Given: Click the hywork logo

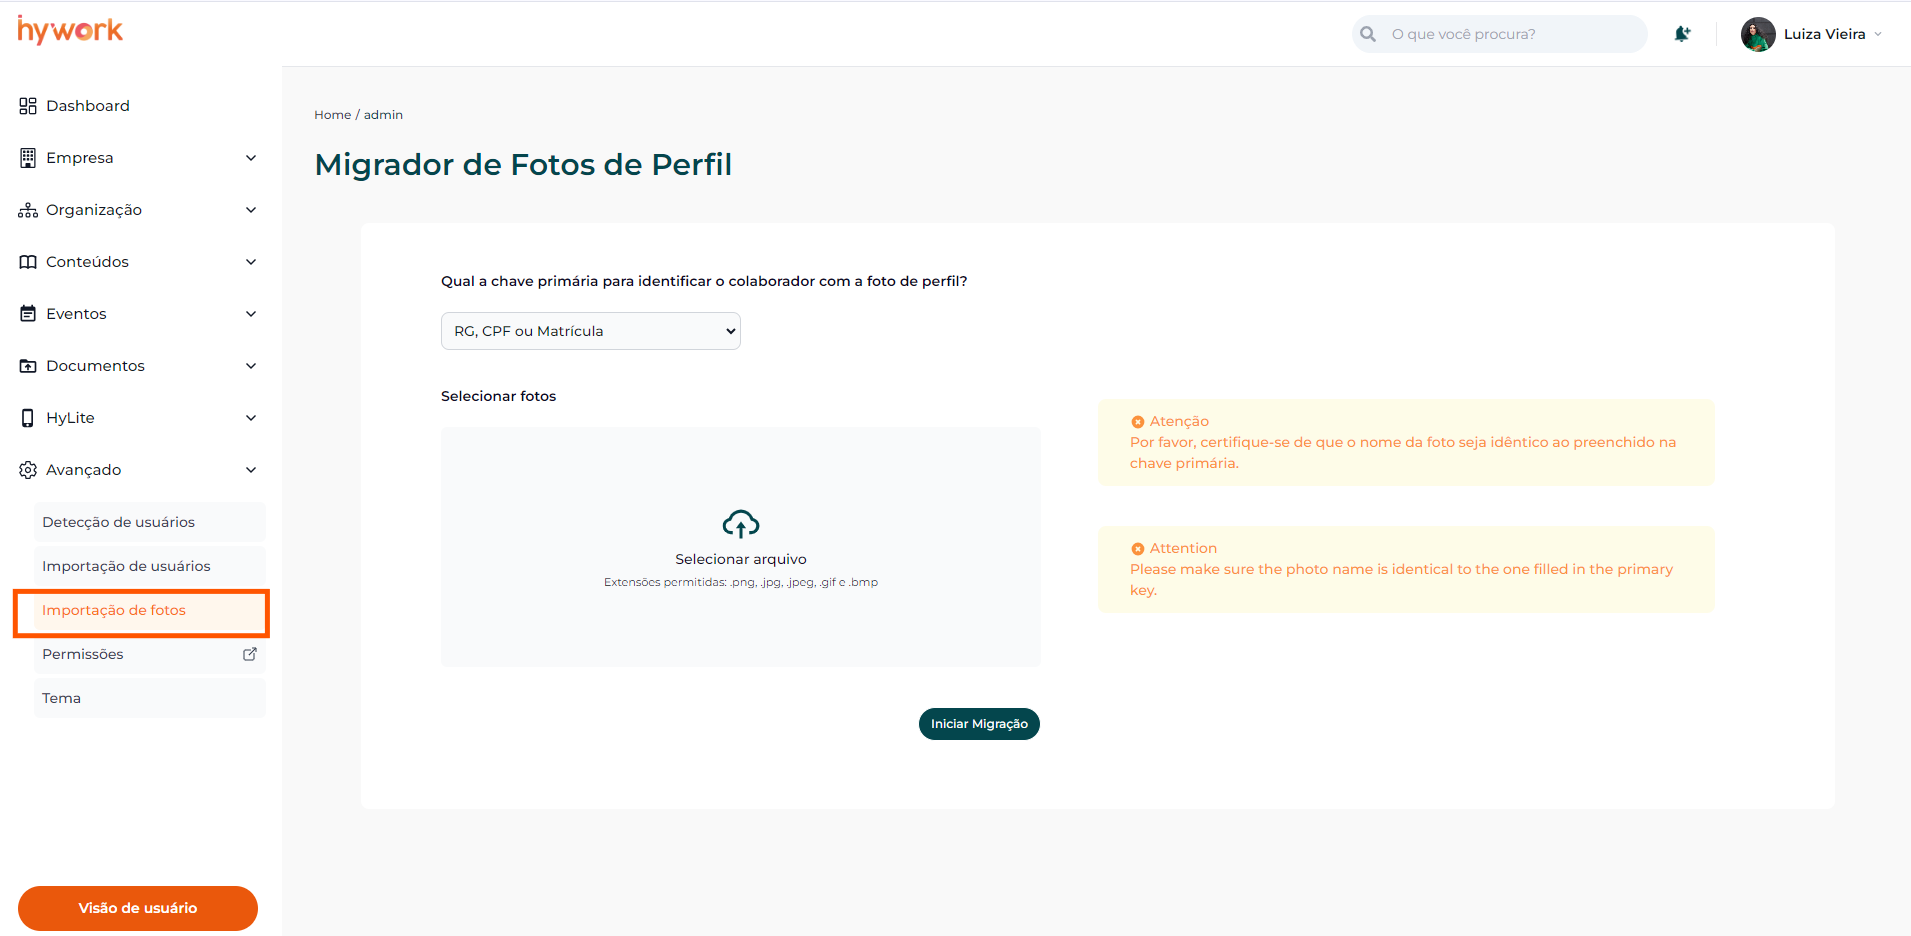Looking at the screenshot, I should pyautogui.click(x=70, y=31).
